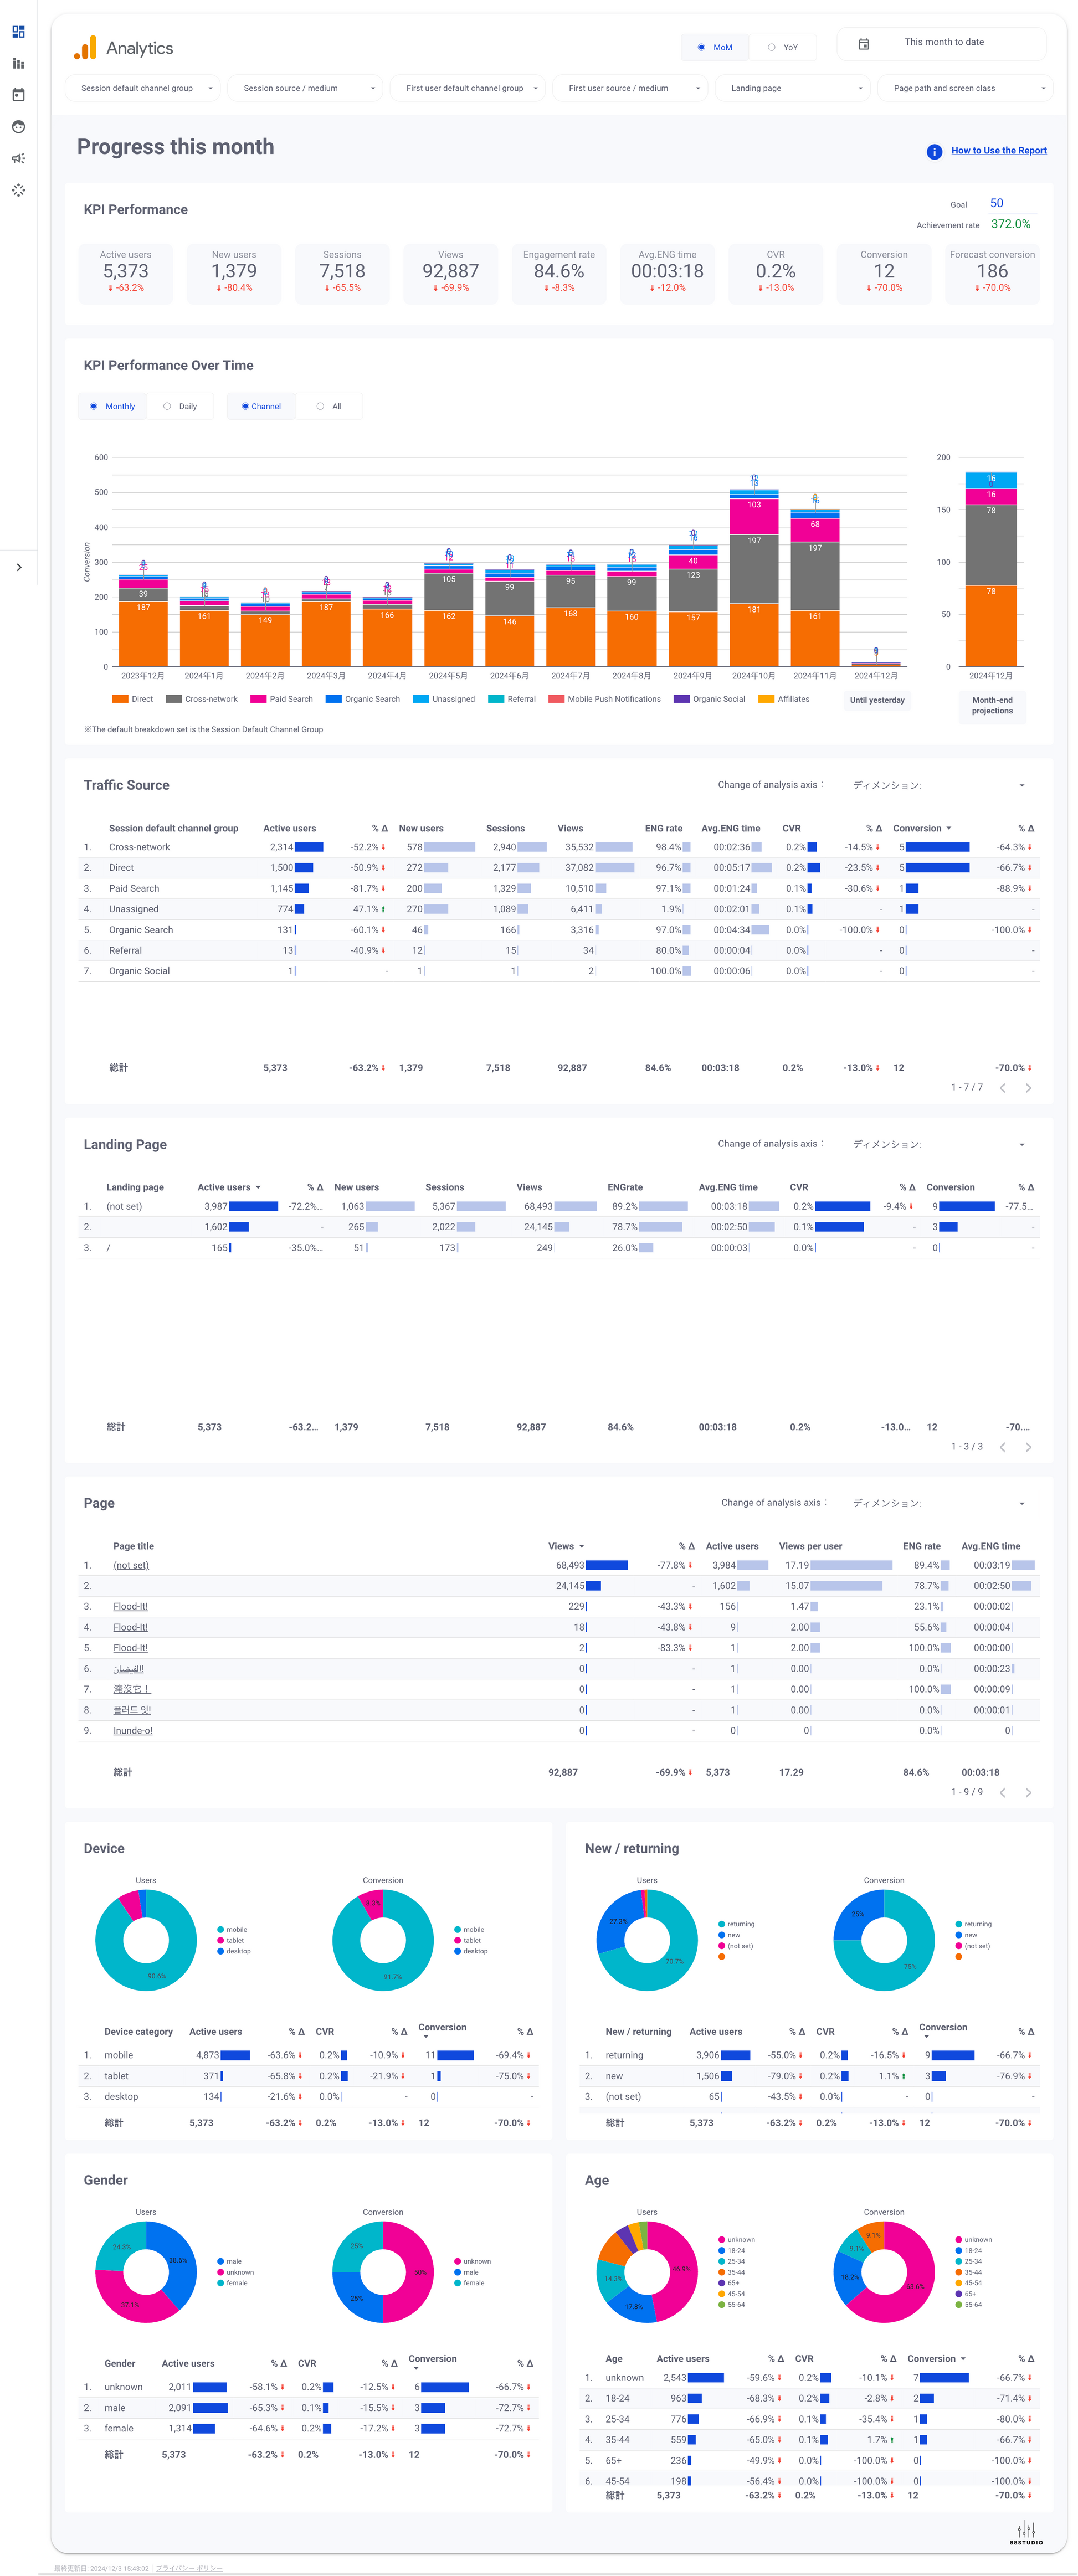Open the This month to date picker
This screenshot has height=2576, width=1078.
(x=941, y=43)
